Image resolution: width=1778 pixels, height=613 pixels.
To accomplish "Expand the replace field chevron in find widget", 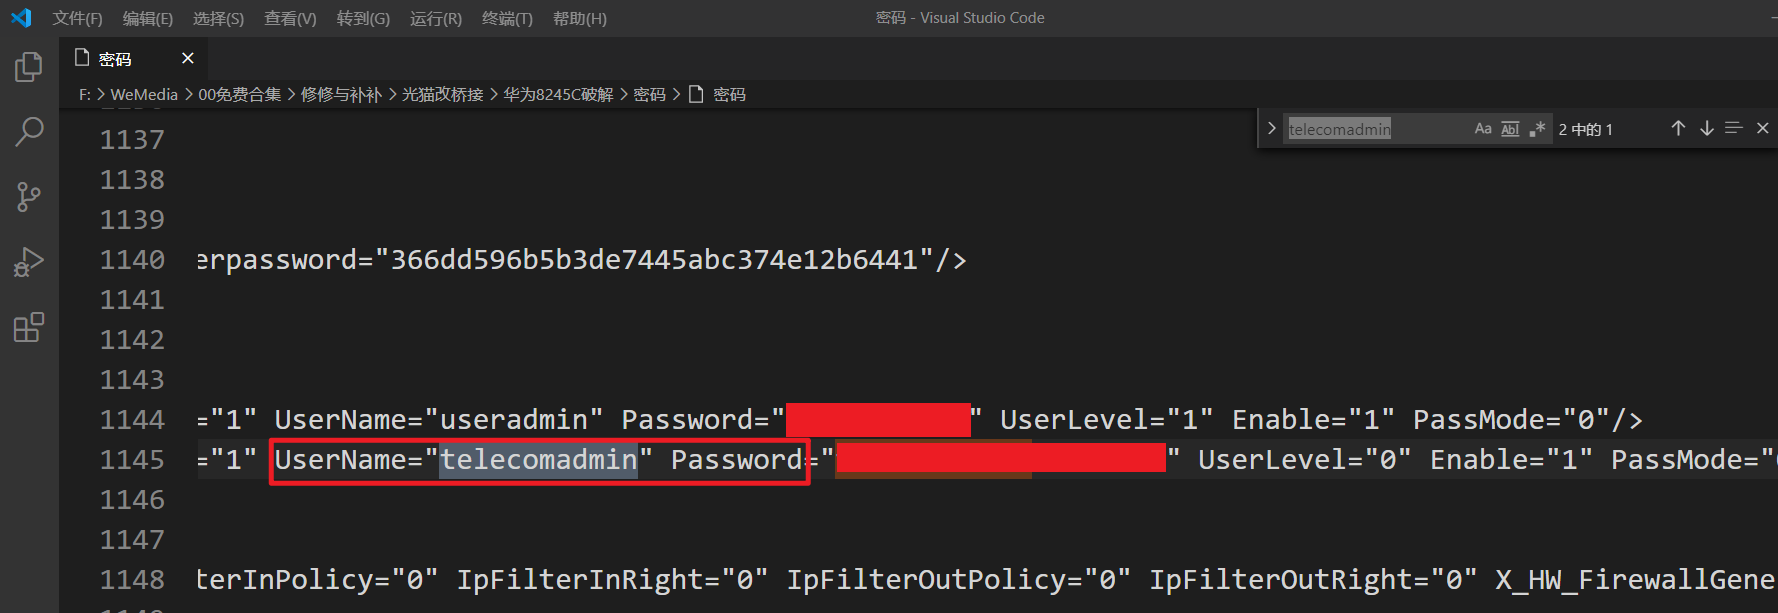I will 1271,129.
